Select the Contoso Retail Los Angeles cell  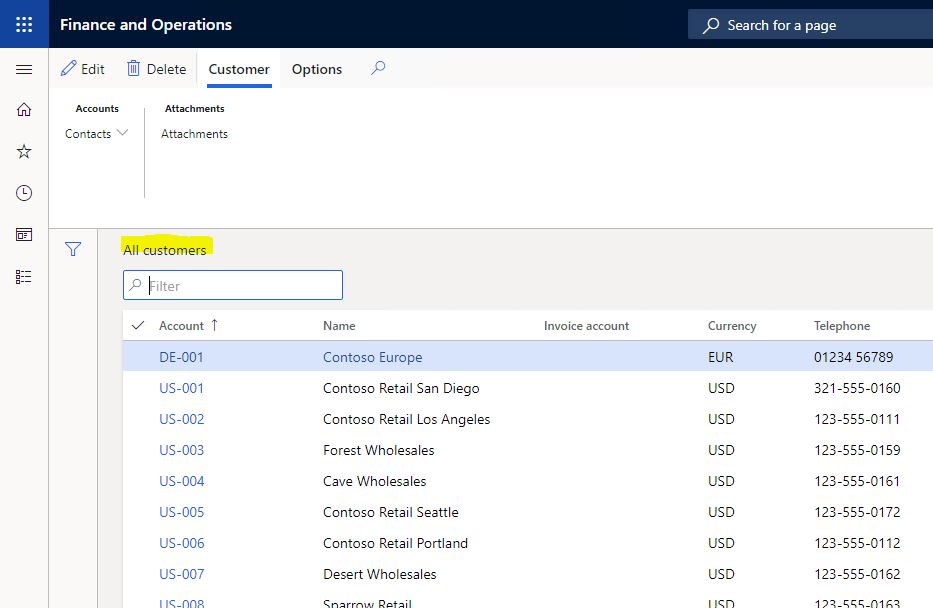[x=406, y=419]
